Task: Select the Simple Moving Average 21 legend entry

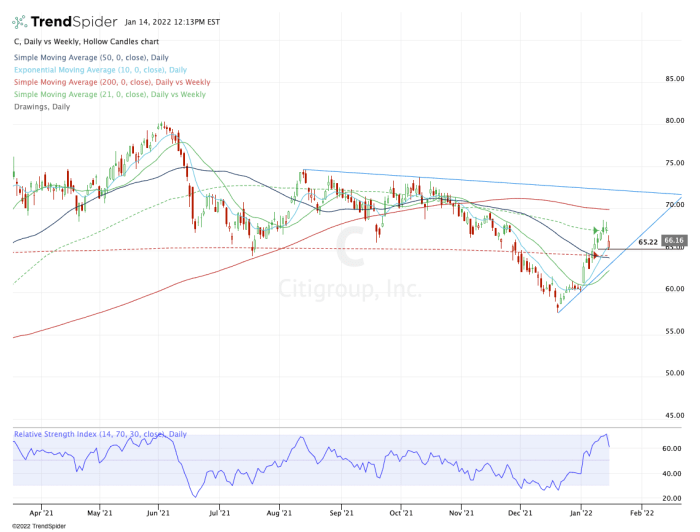Action: point(108,94)
